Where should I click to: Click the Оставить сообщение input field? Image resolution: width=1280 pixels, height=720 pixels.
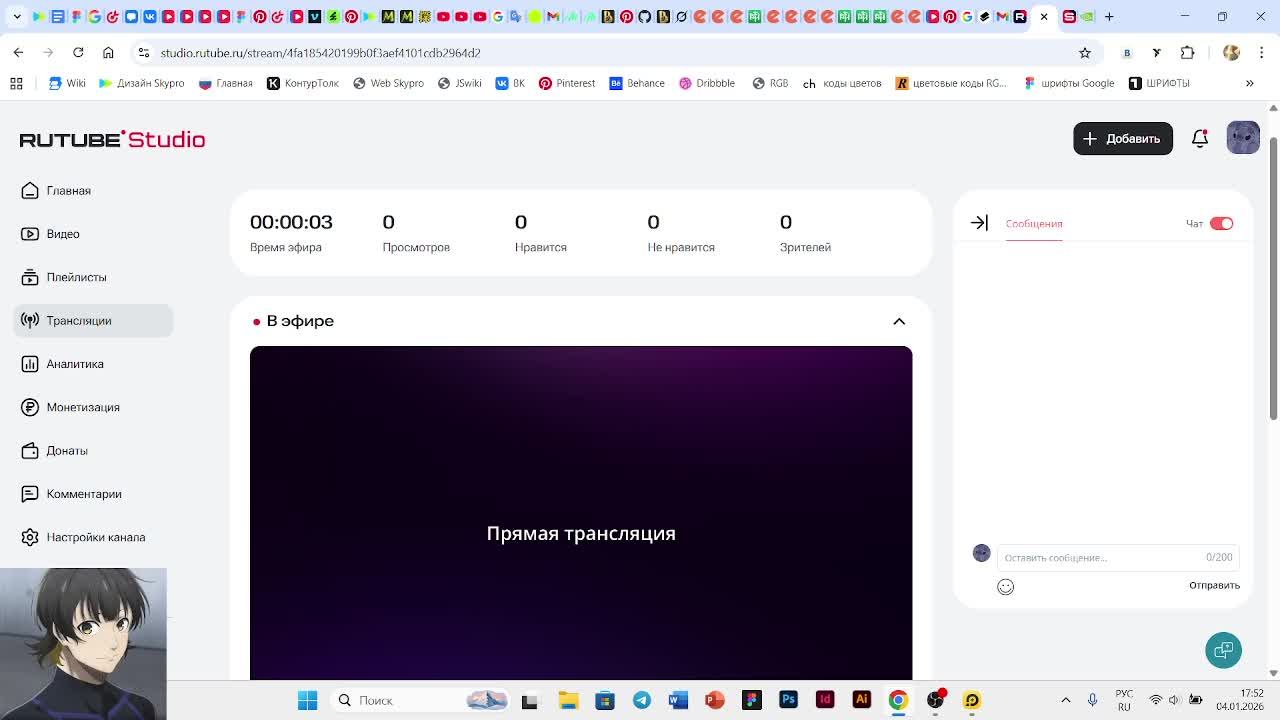tap(1118, 557)
